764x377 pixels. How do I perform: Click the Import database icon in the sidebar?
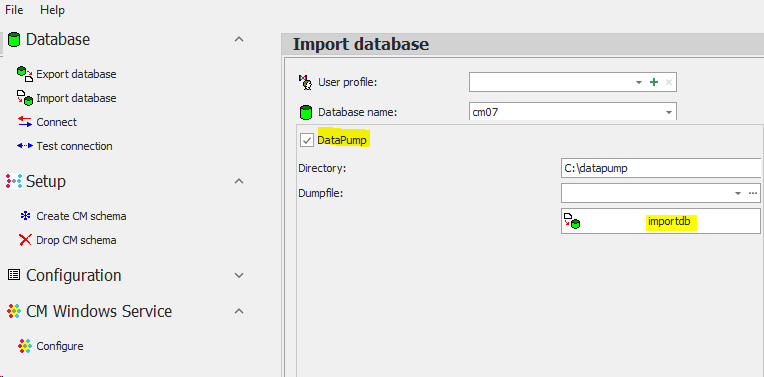[25, 98]
